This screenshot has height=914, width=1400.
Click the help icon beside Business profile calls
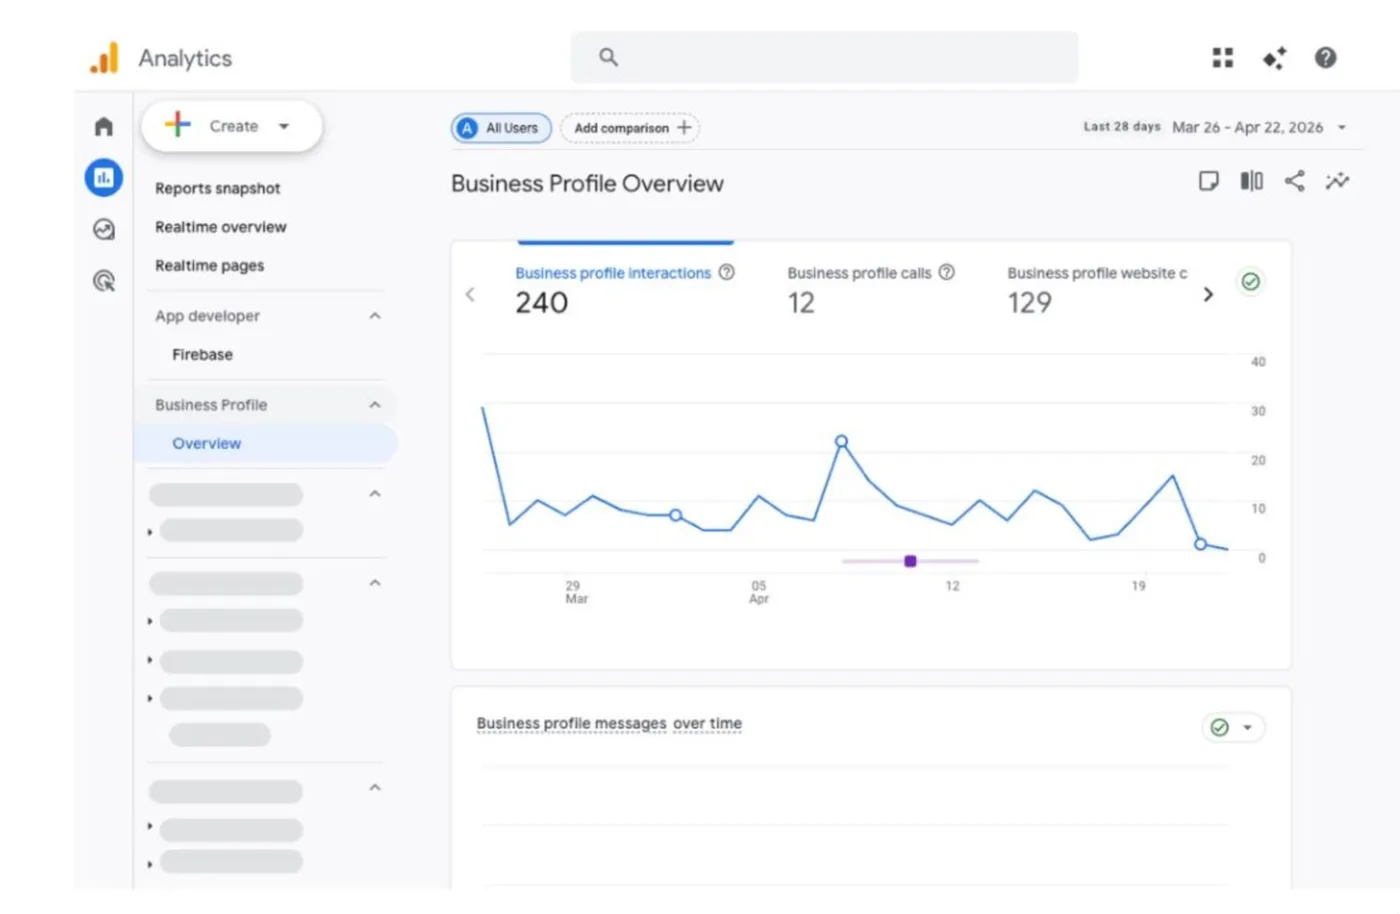click(947, 272)
